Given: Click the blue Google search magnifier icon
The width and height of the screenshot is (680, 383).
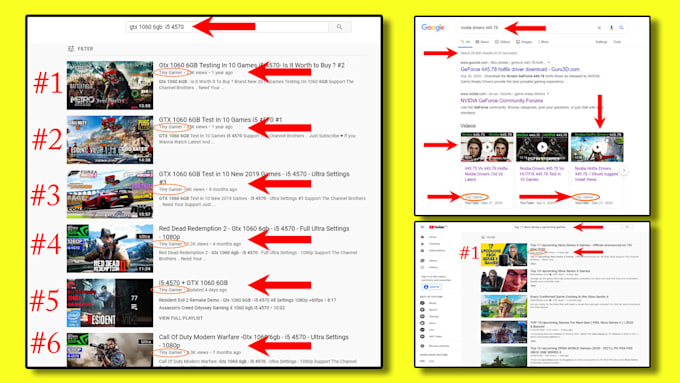Looking at the screenshot, I should pyautogui.click(x=621, y=28).
